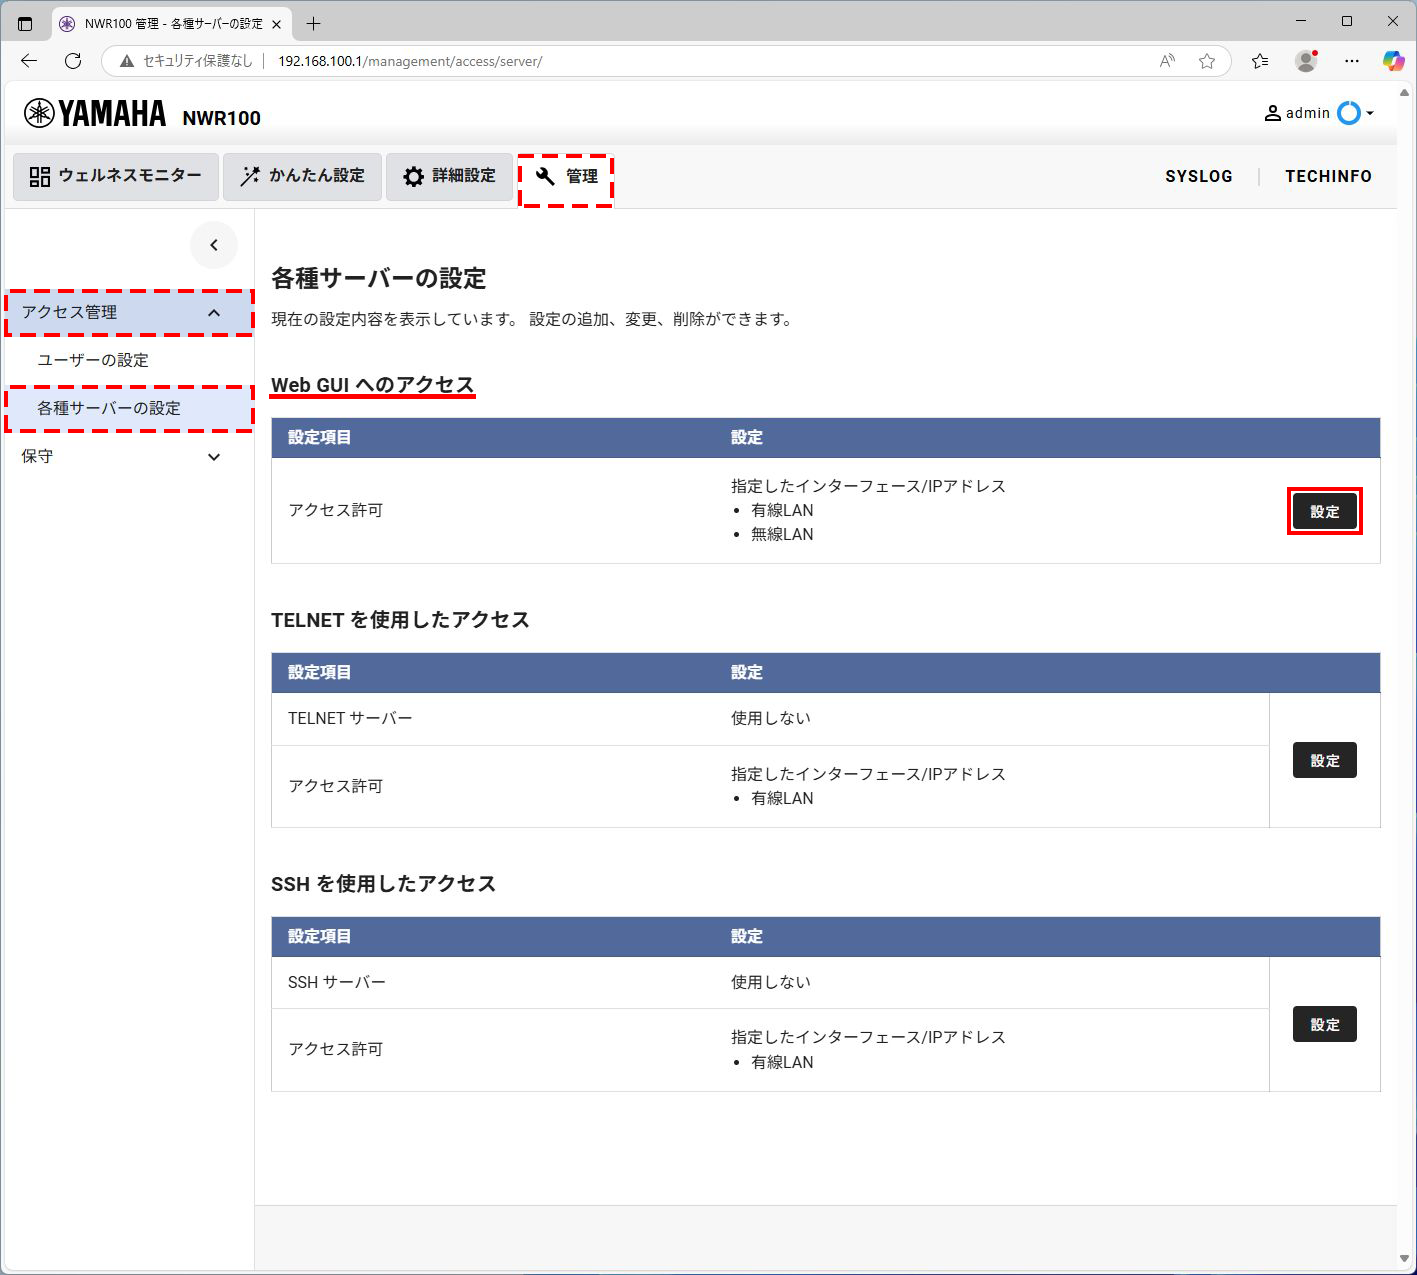This screenshot has width=1417, height=1275.
Task: Open the ウェルネスモニター dashboard icon
Action: pyautogui.click(x=38, y=176)
